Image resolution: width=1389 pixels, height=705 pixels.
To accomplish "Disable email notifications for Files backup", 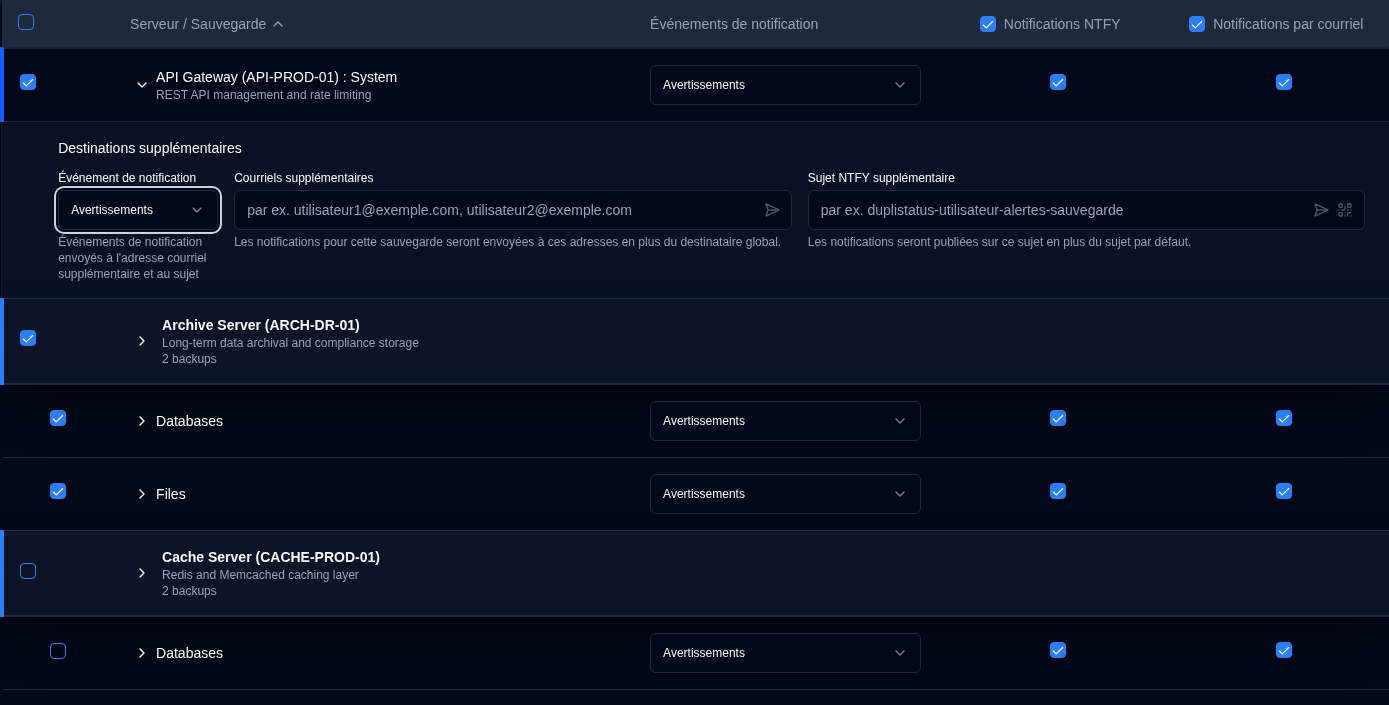I will pyautogui.click(x=1284, y=491).
